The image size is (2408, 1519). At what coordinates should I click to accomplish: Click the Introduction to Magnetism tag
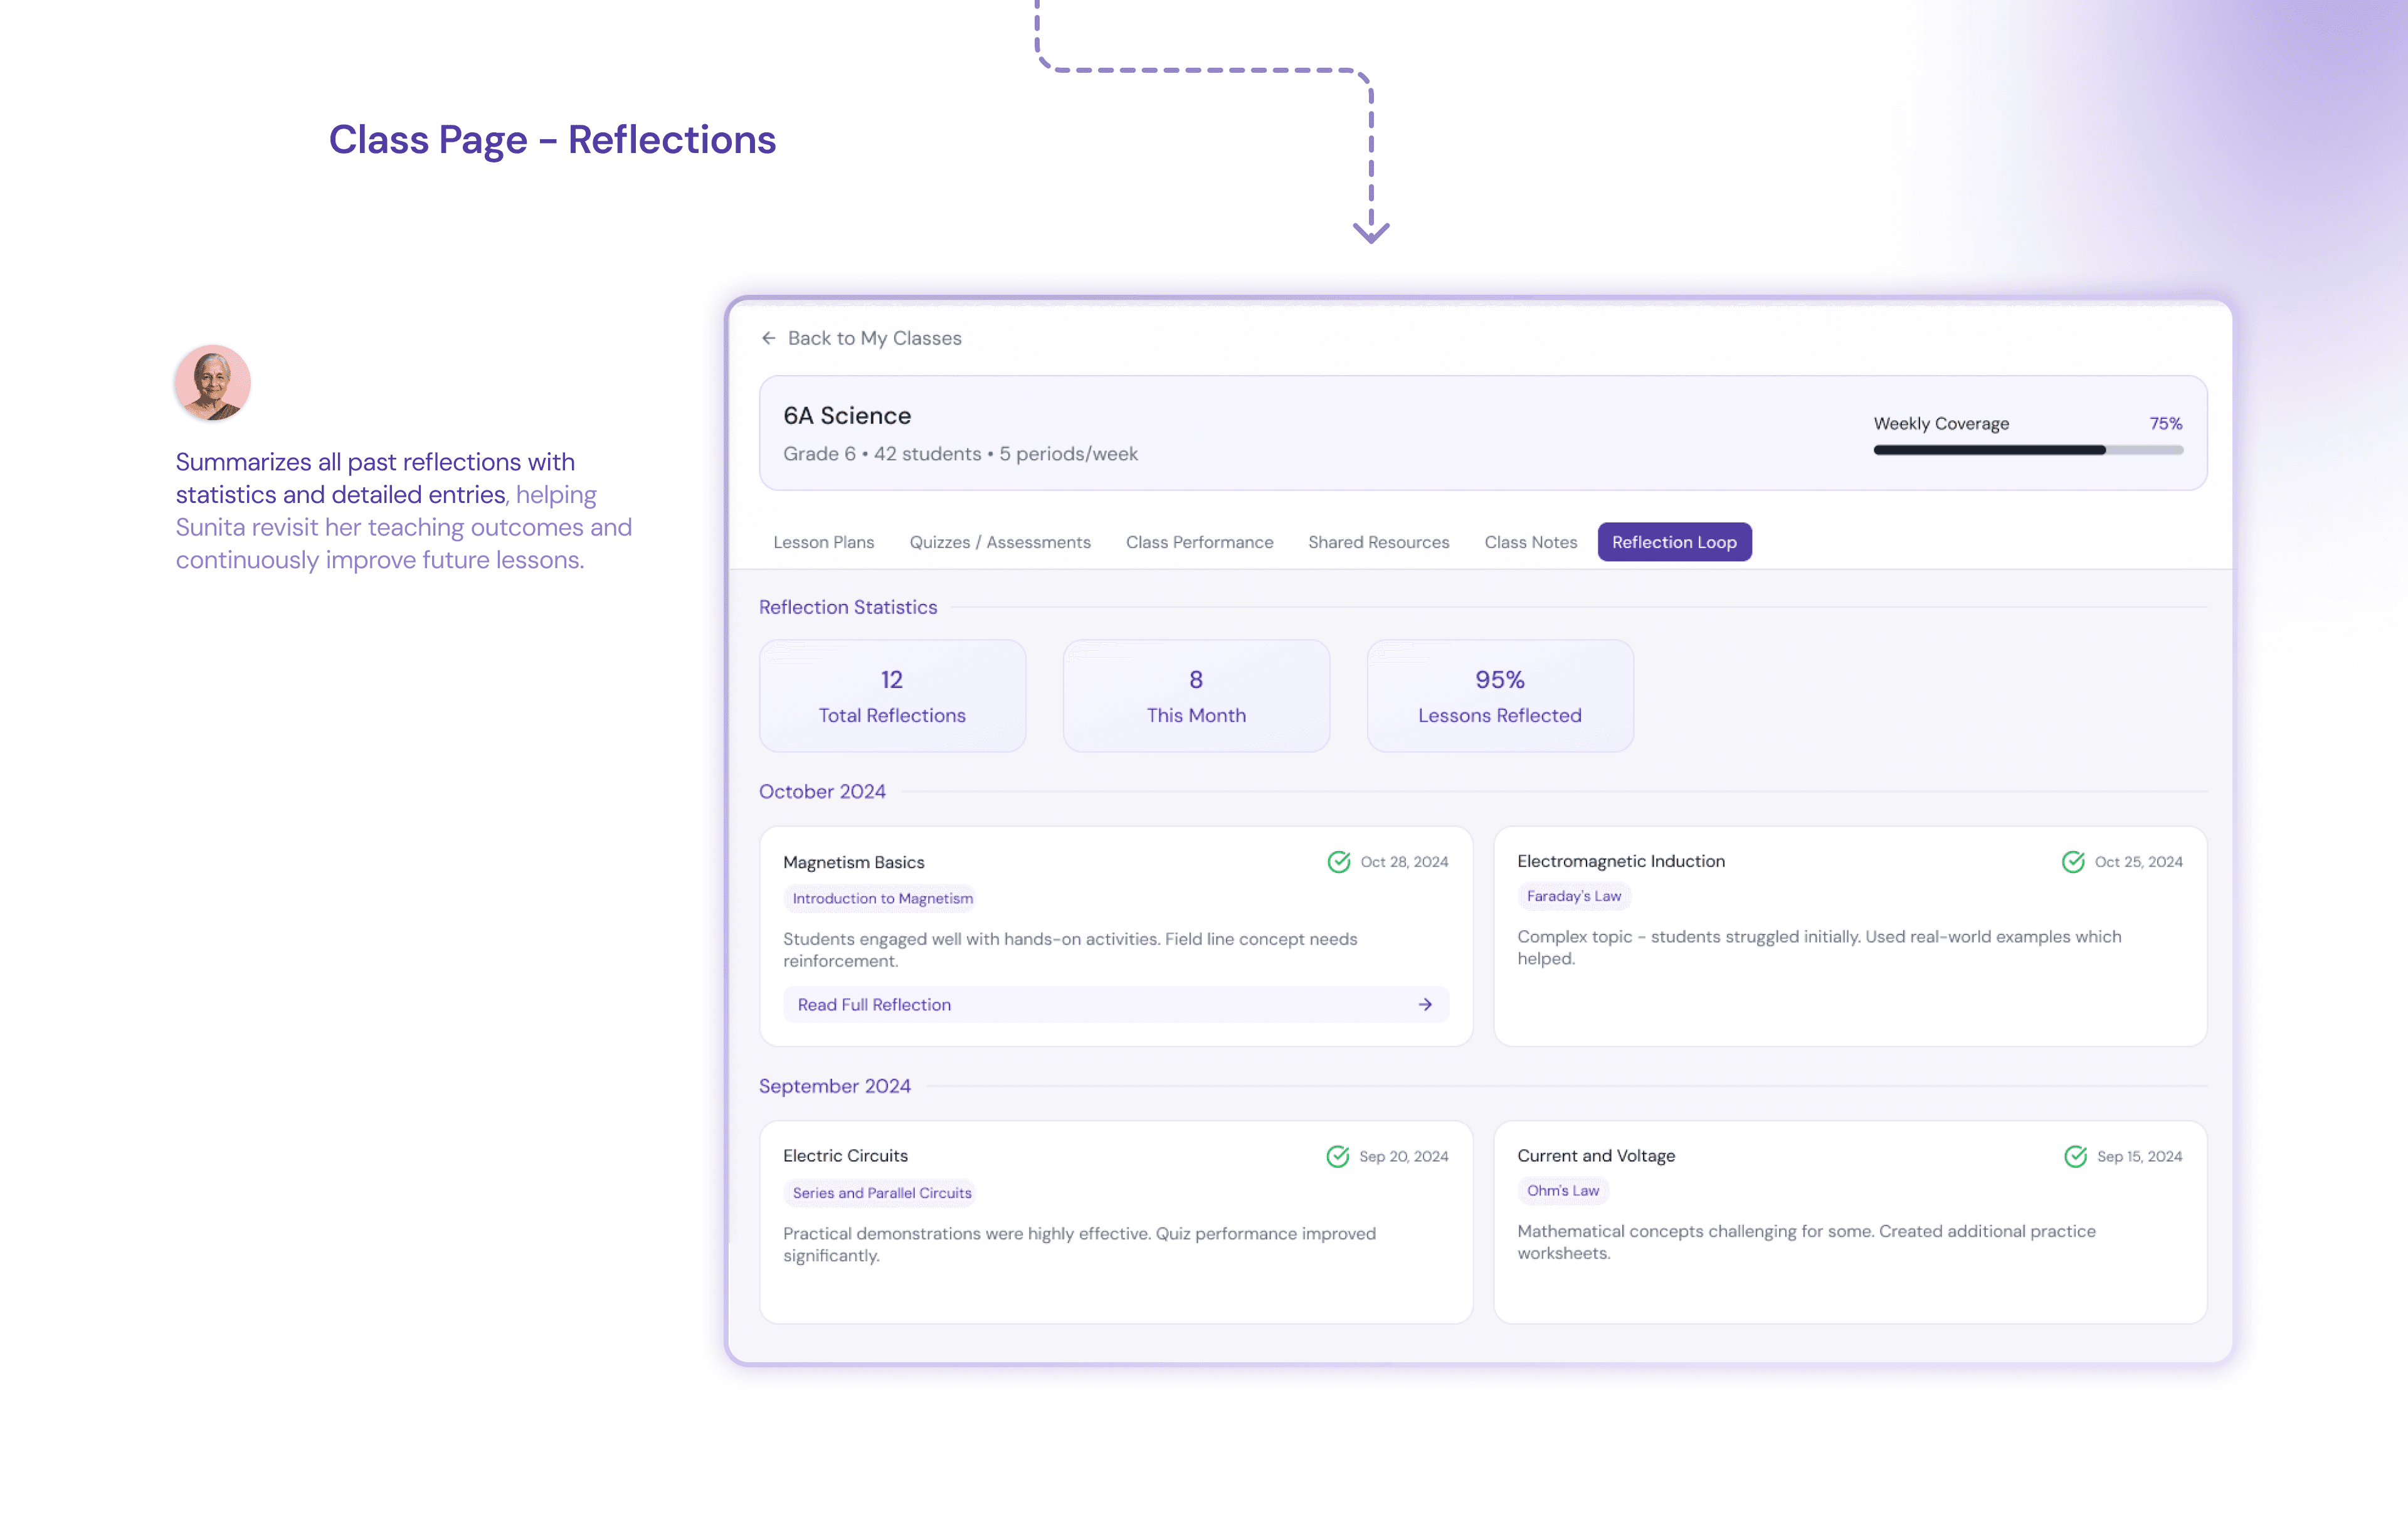pos(882,898)
